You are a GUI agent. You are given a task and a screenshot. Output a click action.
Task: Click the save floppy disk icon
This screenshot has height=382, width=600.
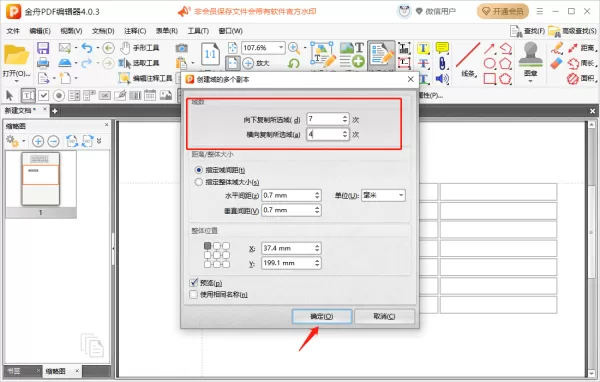click(x=43, y=48)
